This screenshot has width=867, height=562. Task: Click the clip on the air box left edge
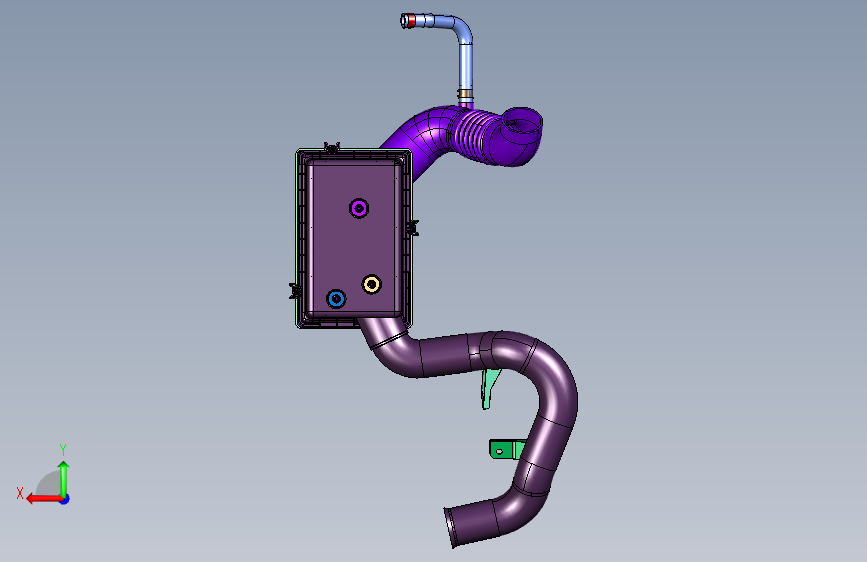coord(295,291)
